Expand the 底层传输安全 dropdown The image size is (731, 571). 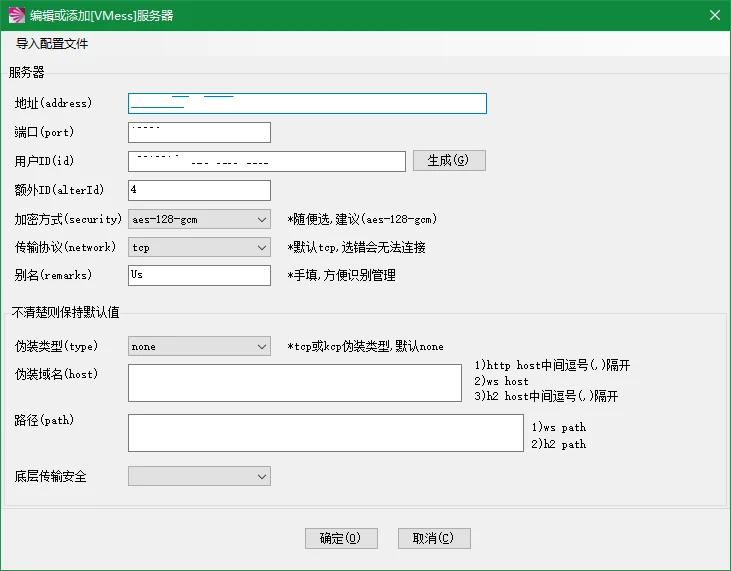pyautogui.click(x=199, y=476)
